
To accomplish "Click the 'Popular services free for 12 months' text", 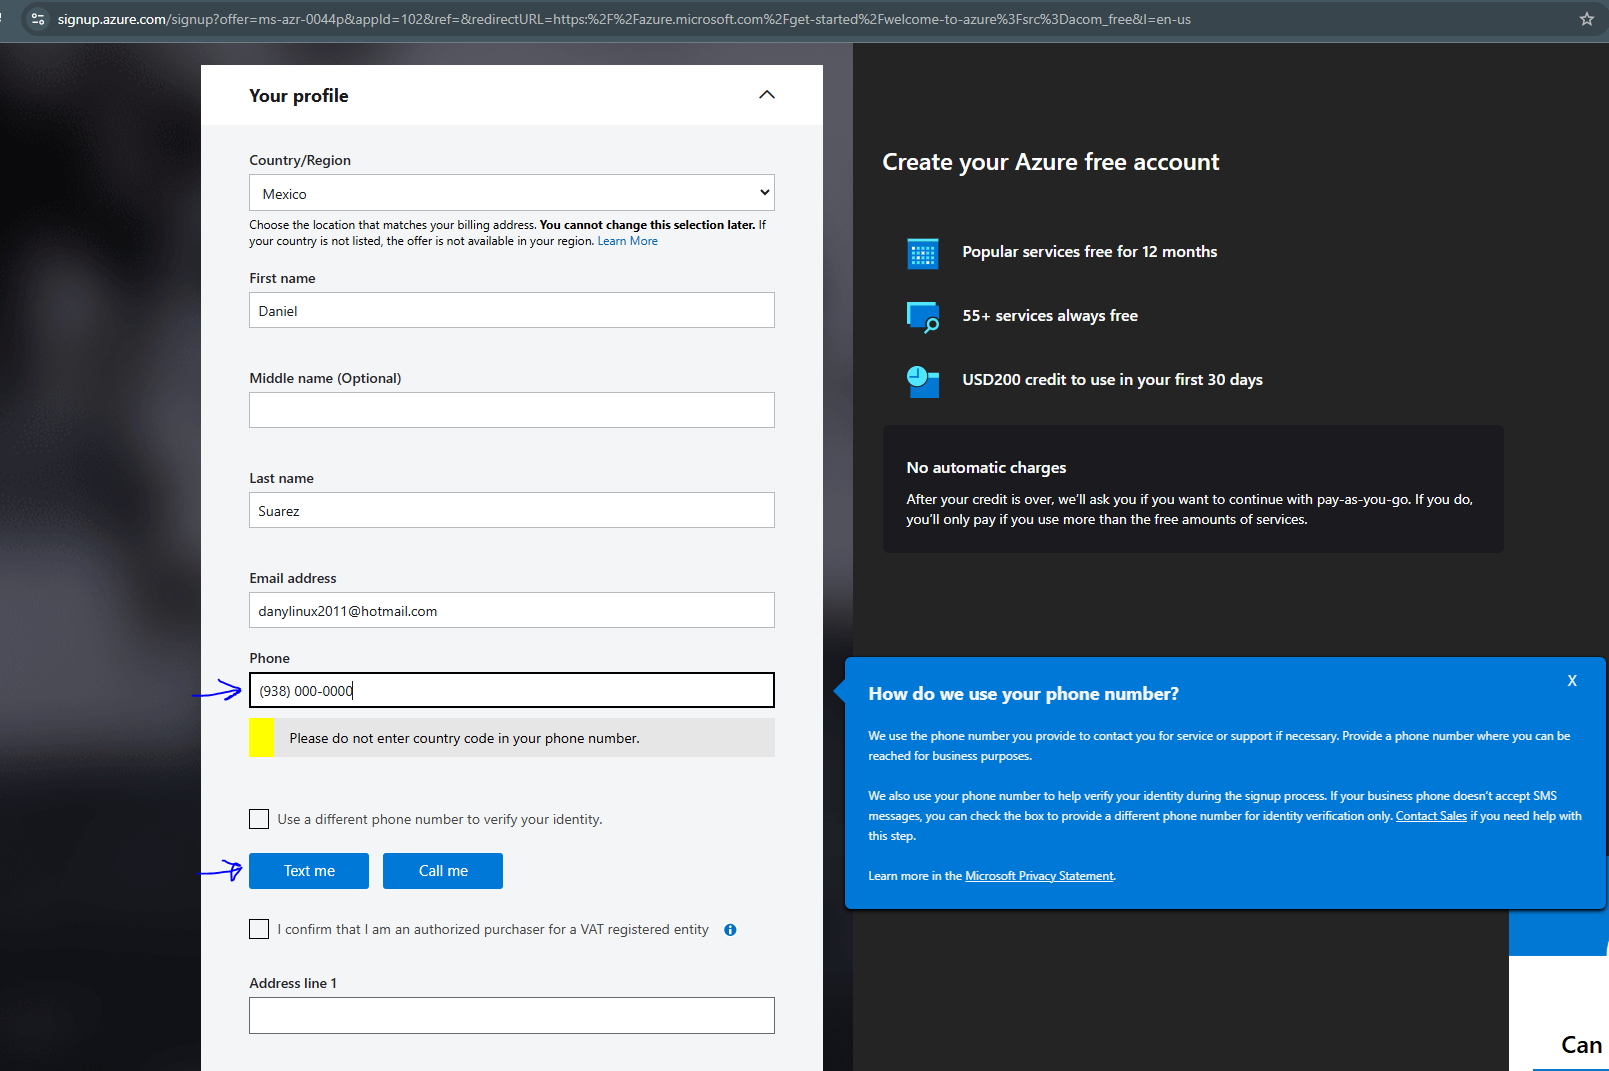I will 1090,252.
